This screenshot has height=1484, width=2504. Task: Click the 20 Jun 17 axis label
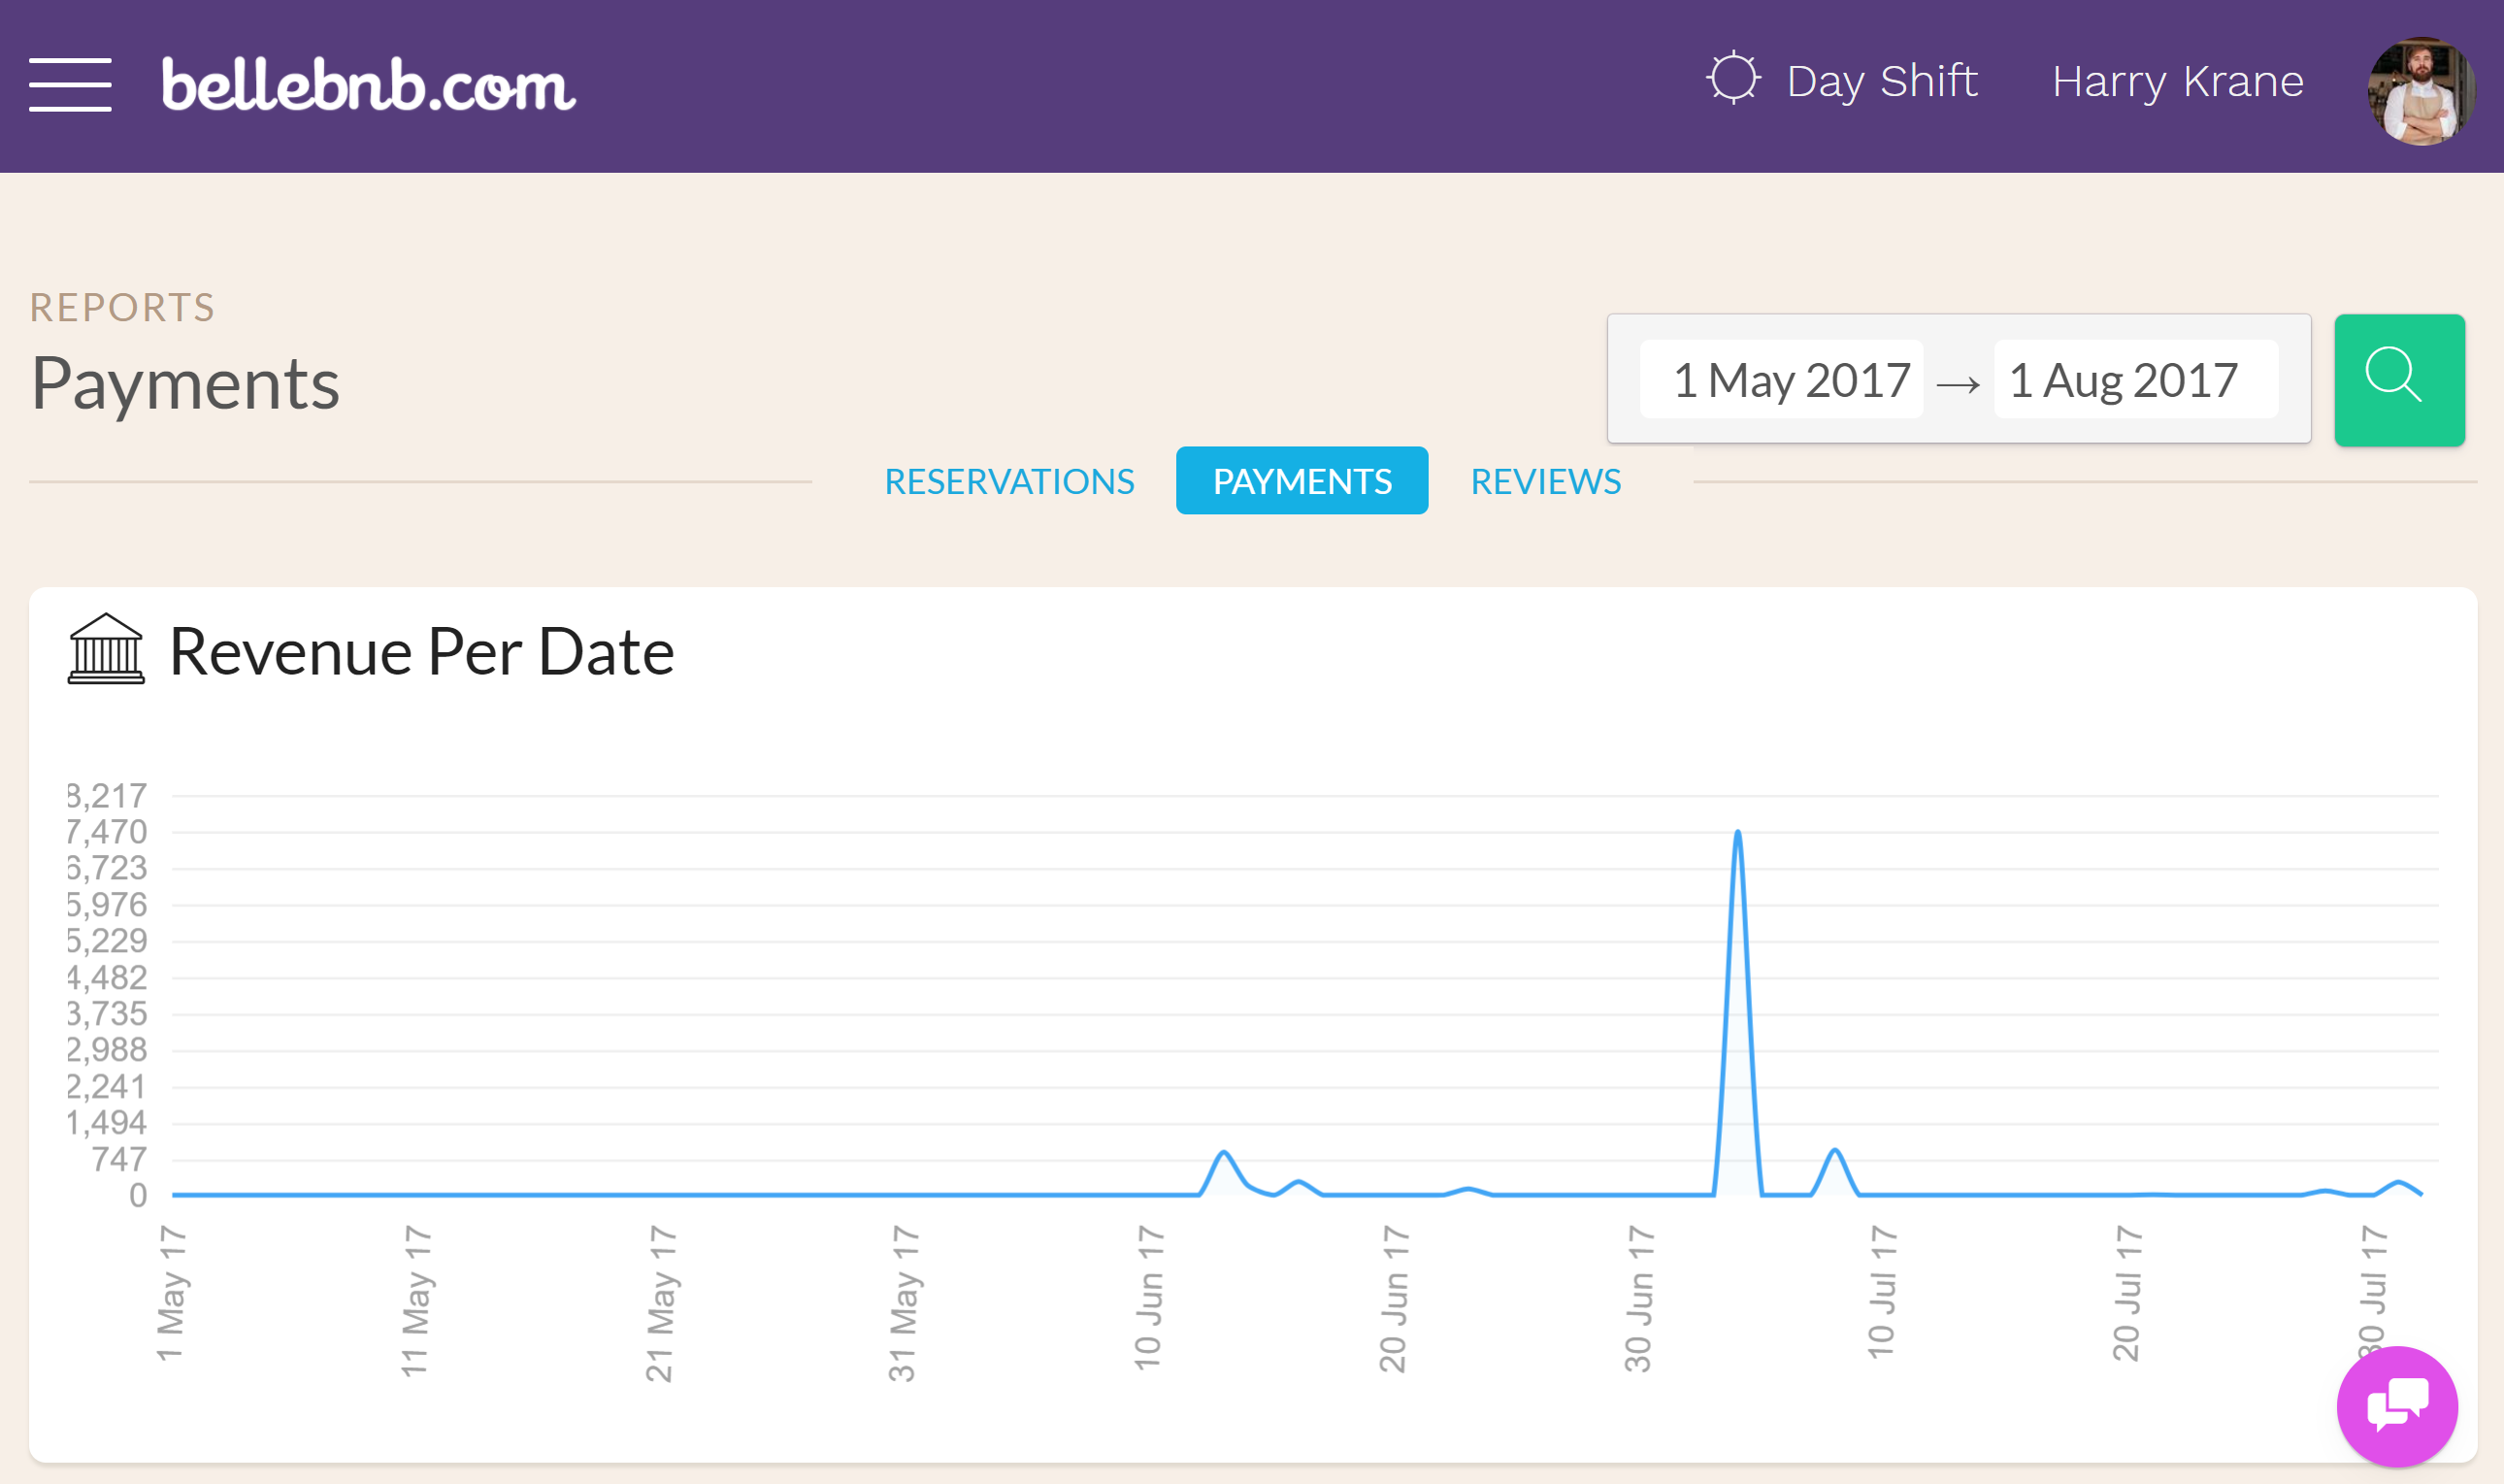point(1393,1298)
